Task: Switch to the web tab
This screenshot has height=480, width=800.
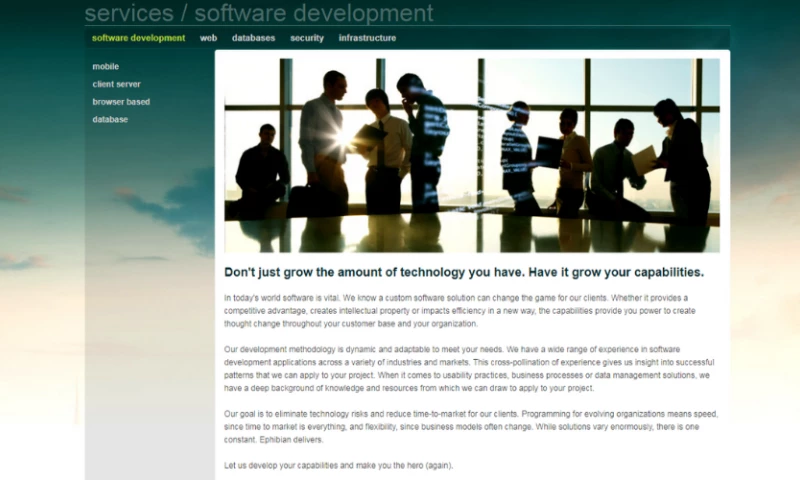Action: 208,38
